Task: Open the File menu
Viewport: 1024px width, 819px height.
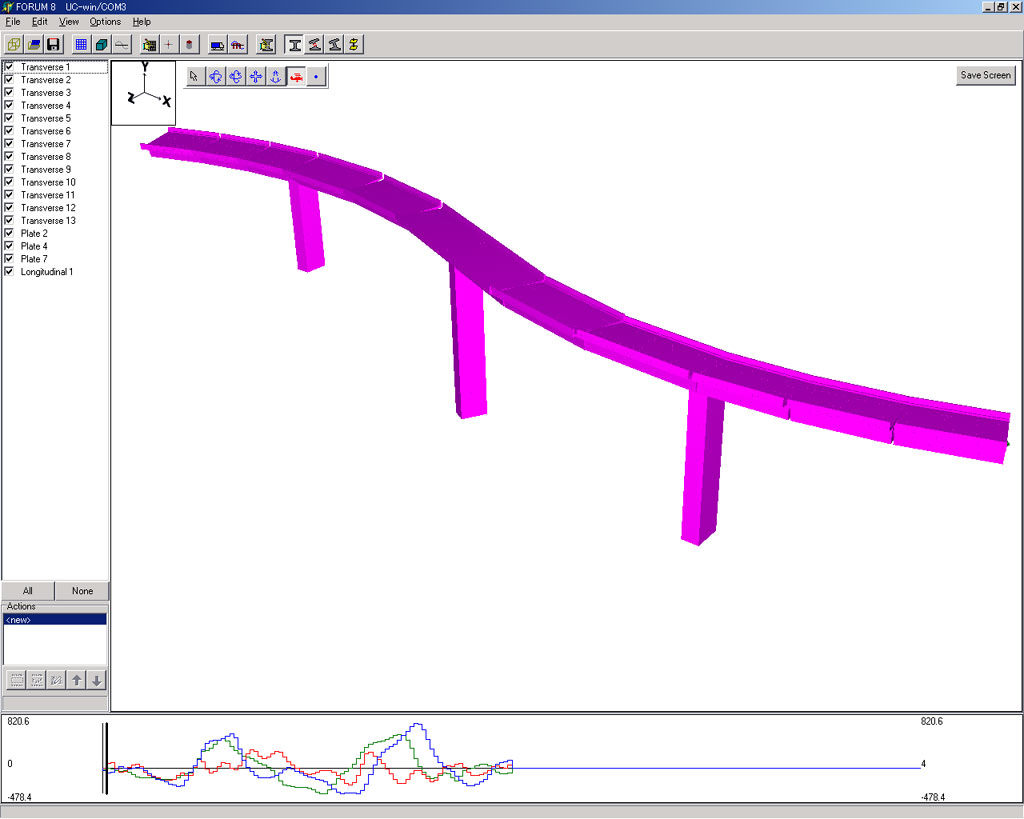Action: click(13, 21)
